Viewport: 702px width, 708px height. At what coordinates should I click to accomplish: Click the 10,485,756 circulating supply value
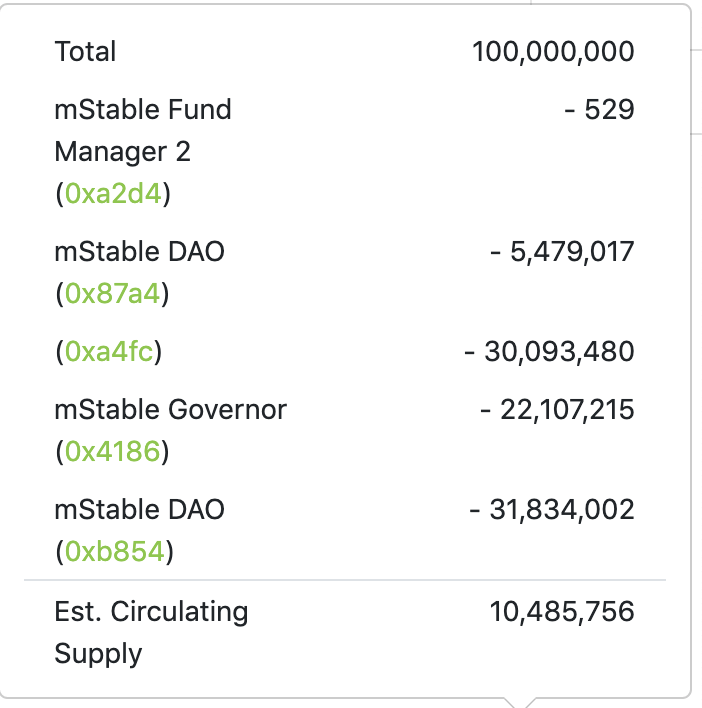[562, 612]
